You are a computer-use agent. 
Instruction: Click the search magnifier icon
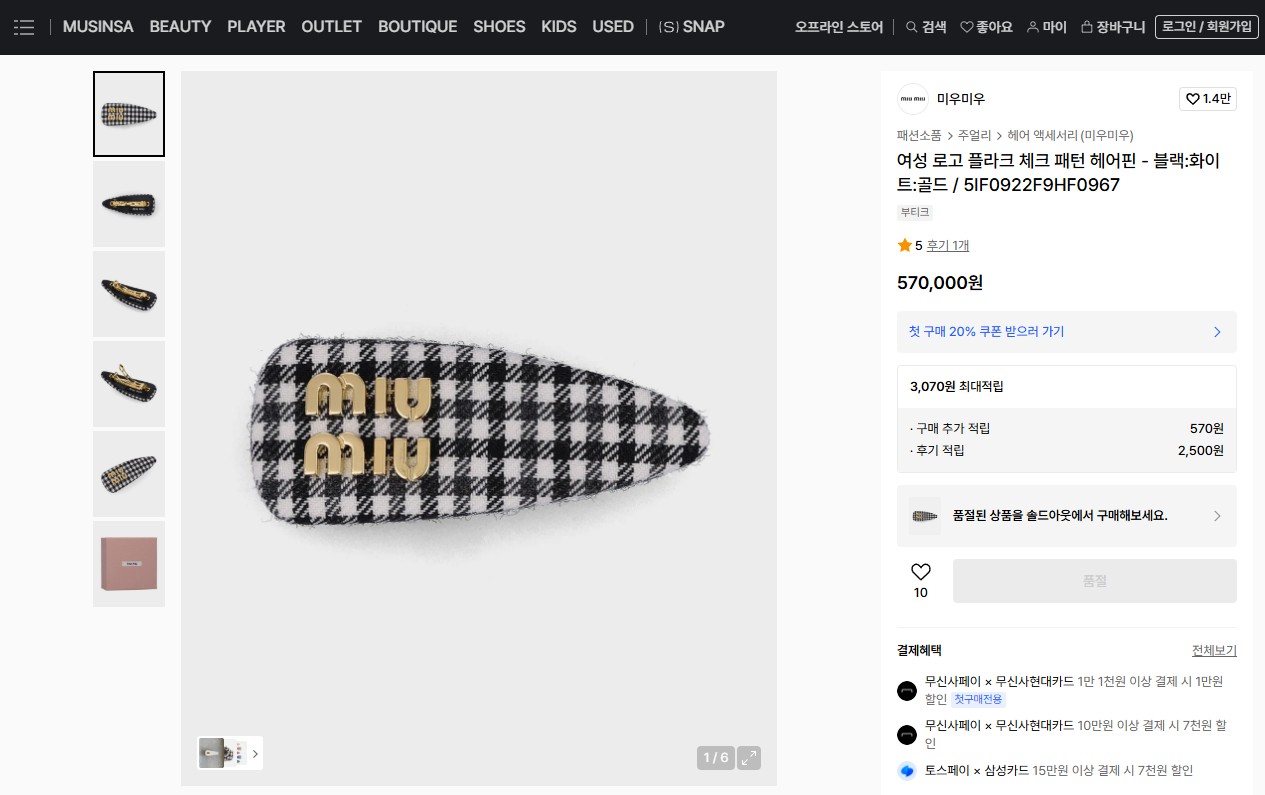(x=911, y=27)
